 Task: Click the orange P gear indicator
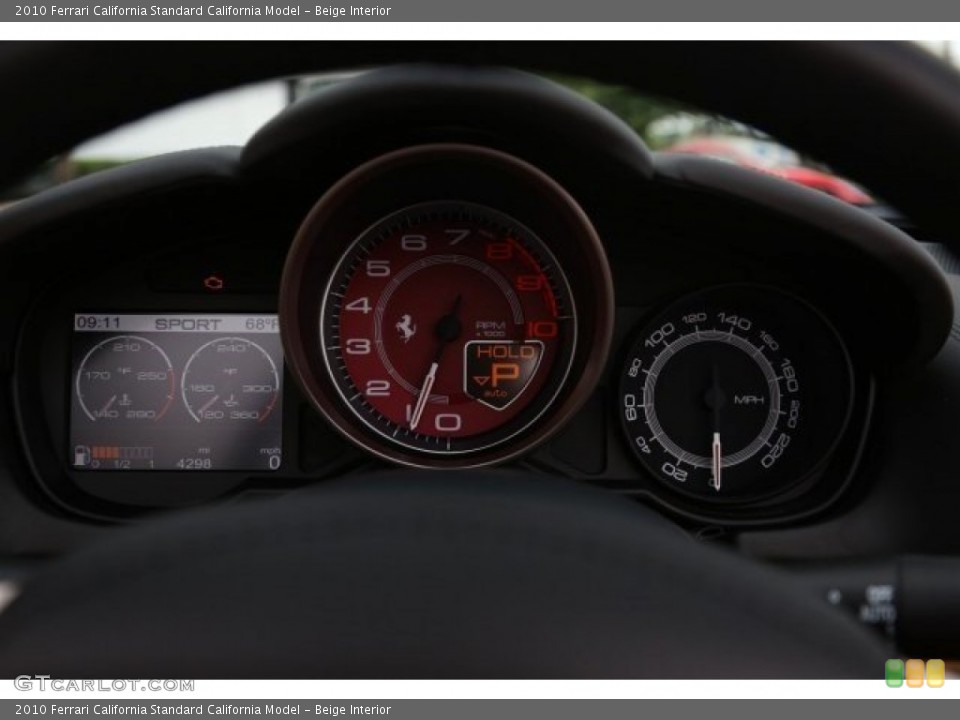tap(505, 374)
